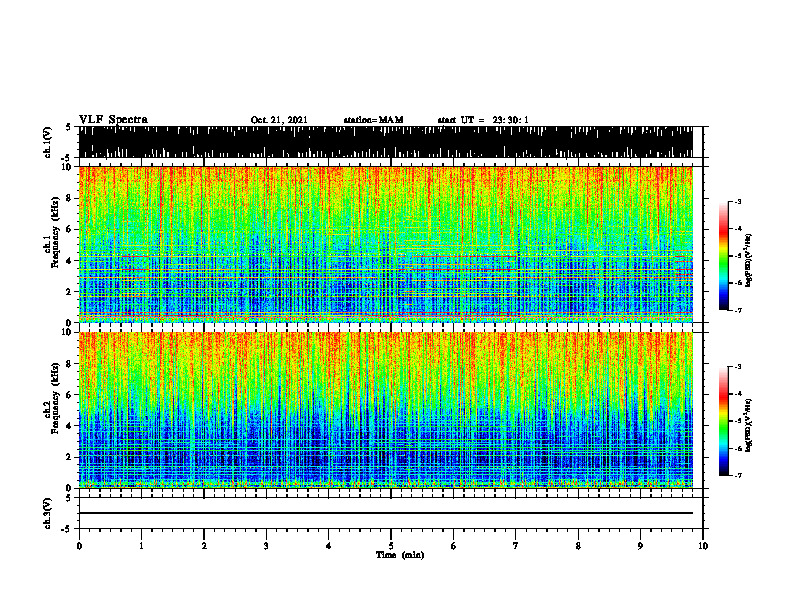Click the time axis tick label "0"

(x=79, y=546)
